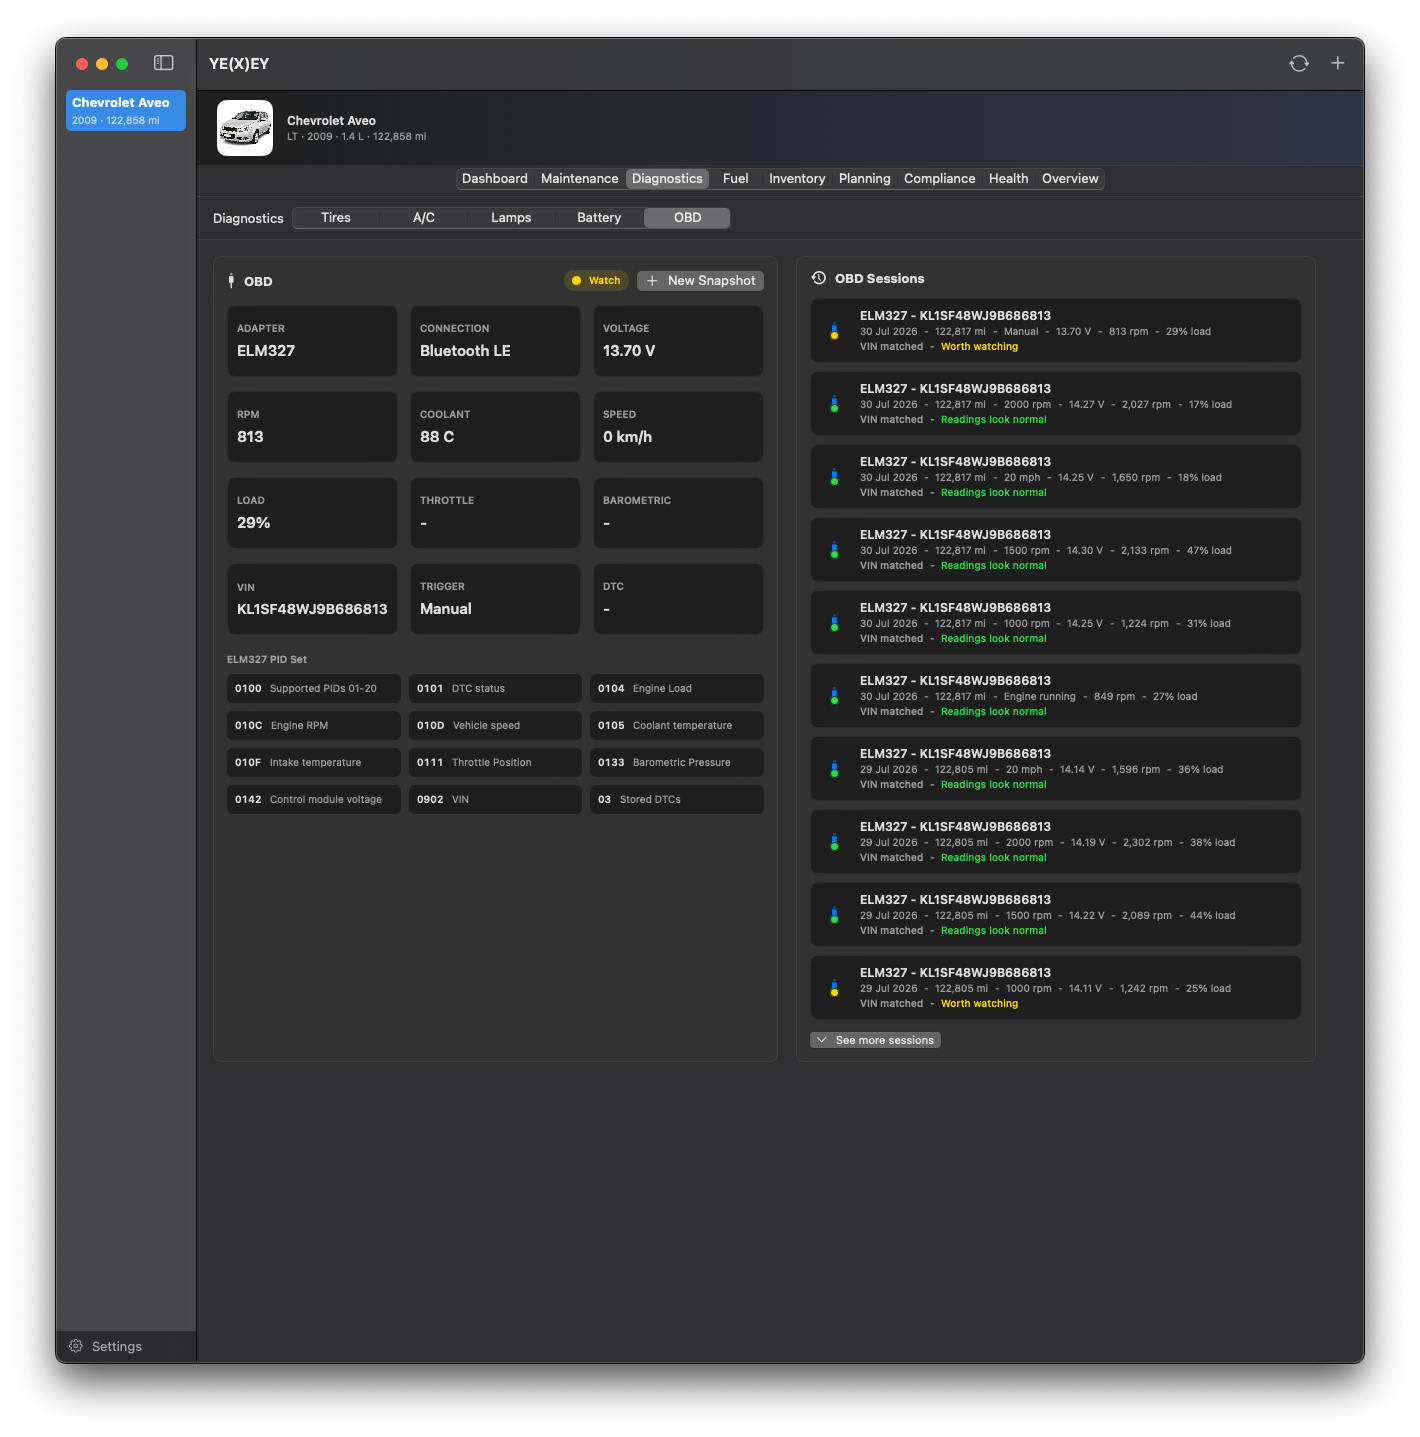Click the RPM 813 tile
Image resolution: width=1420 pixels, height=1437 pixels.
pyautogui.click(x=312, y=427)
